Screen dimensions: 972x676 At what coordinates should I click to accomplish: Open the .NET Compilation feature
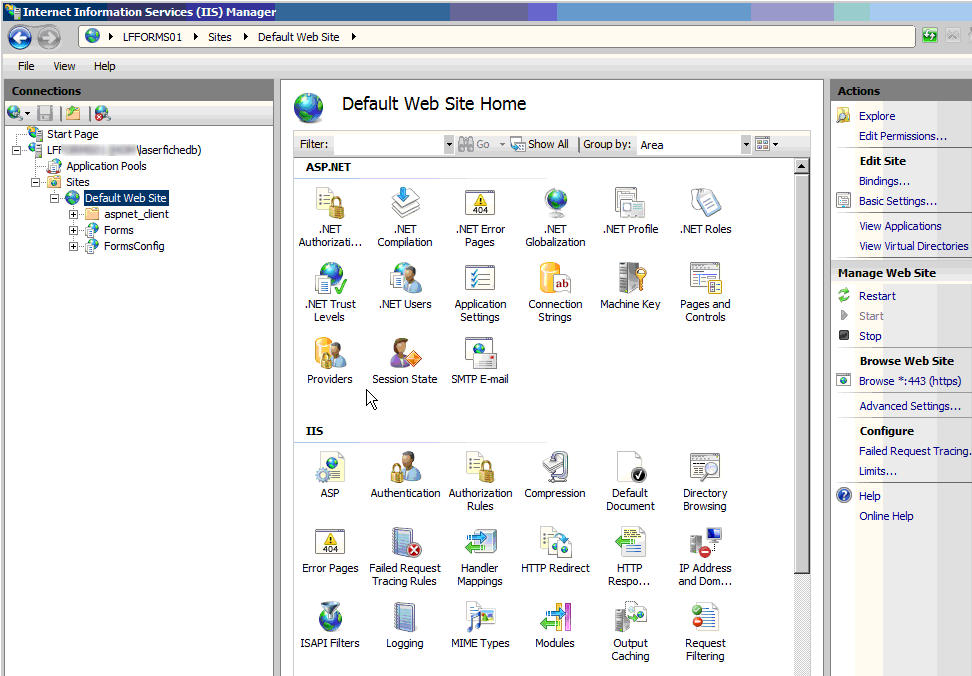pyautogui.click(x=405, y=217)
